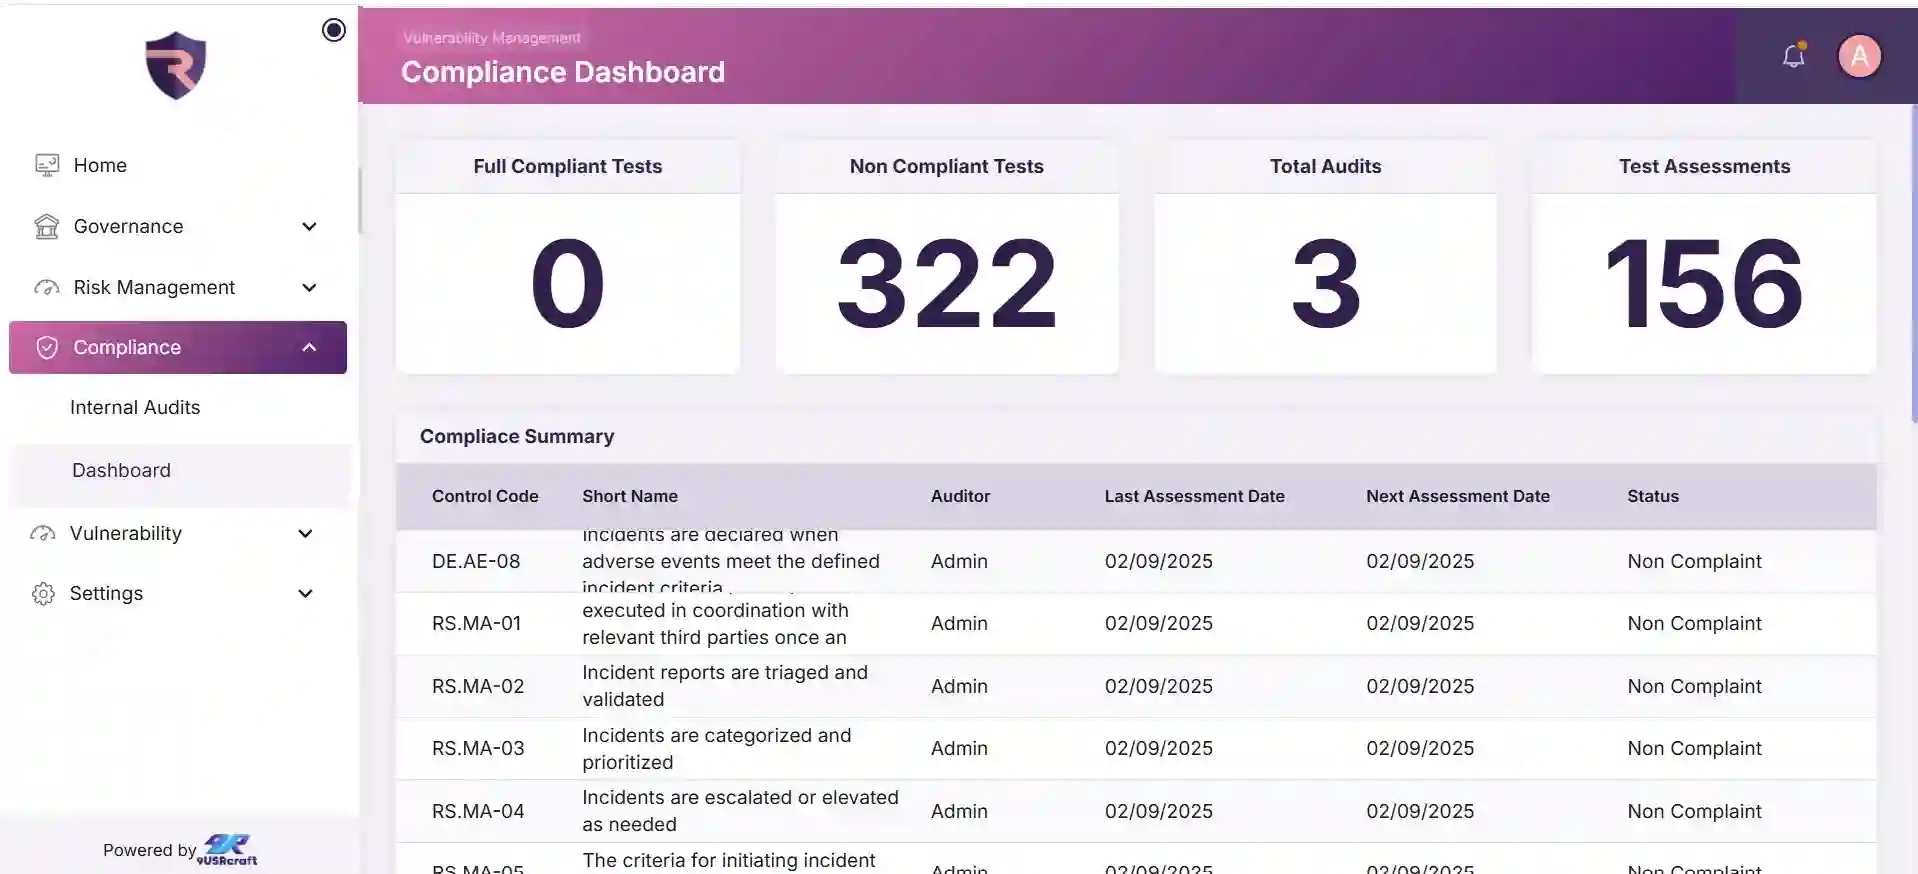The height and width of the screenshot is (874, 1918).
Task: Click the Risk Management gauge icon
Action: (x=47, y=288)
